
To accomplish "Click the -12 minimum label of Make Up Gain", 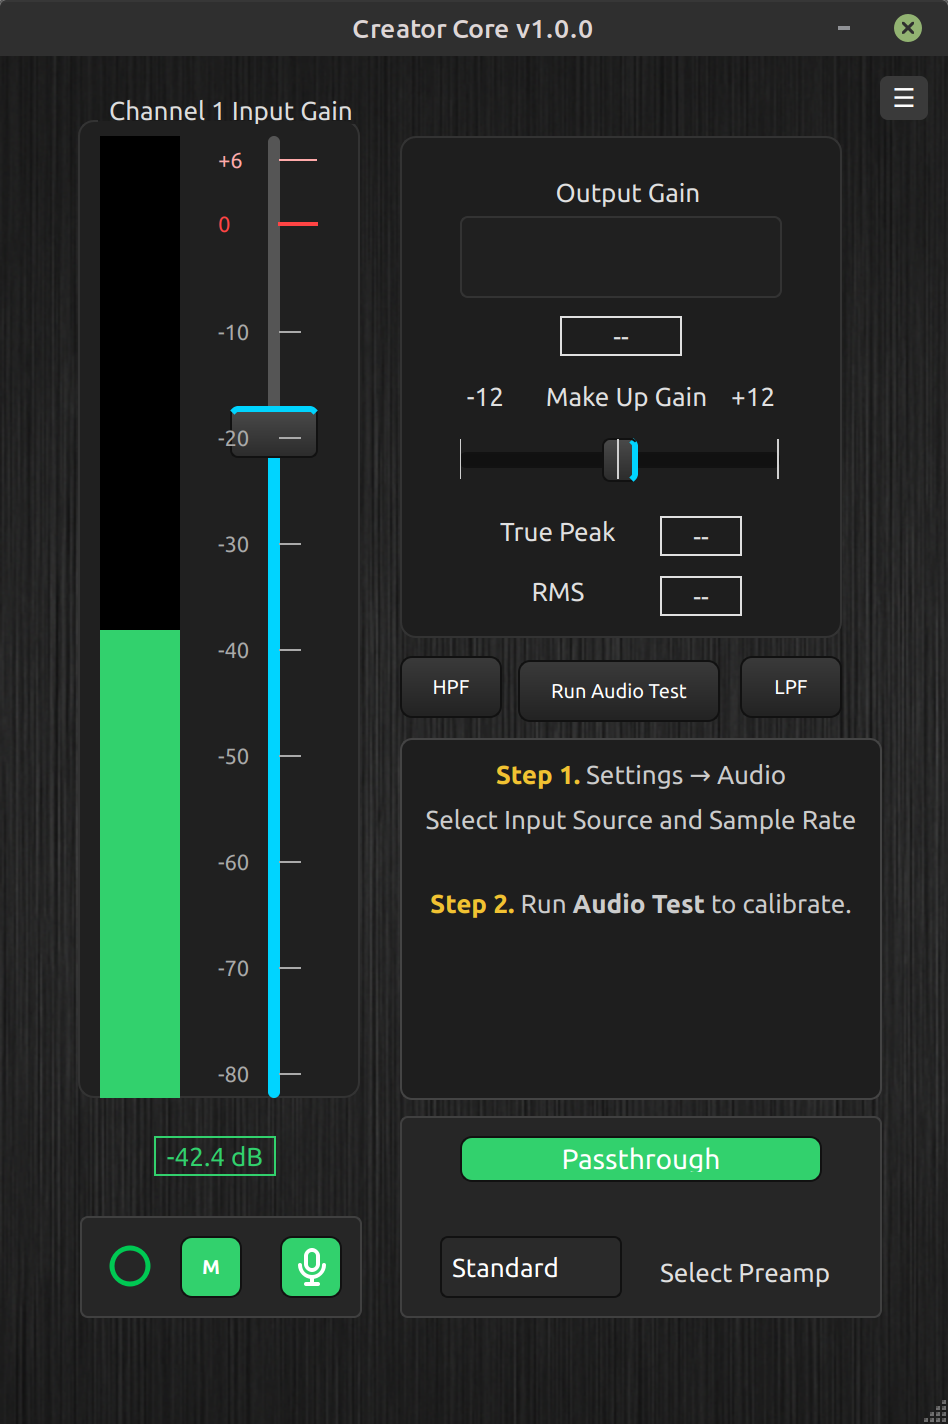I will pyautogui.click(x=485, y=397).
